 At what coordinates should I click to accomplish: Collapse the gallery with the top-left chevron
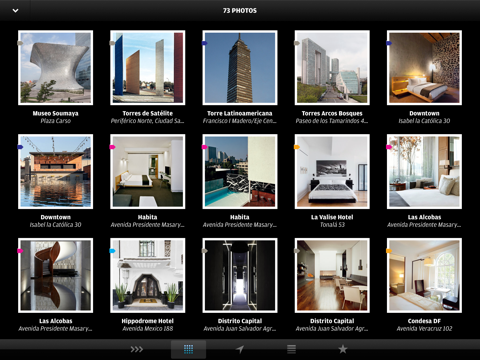click(x=15, y=11)
